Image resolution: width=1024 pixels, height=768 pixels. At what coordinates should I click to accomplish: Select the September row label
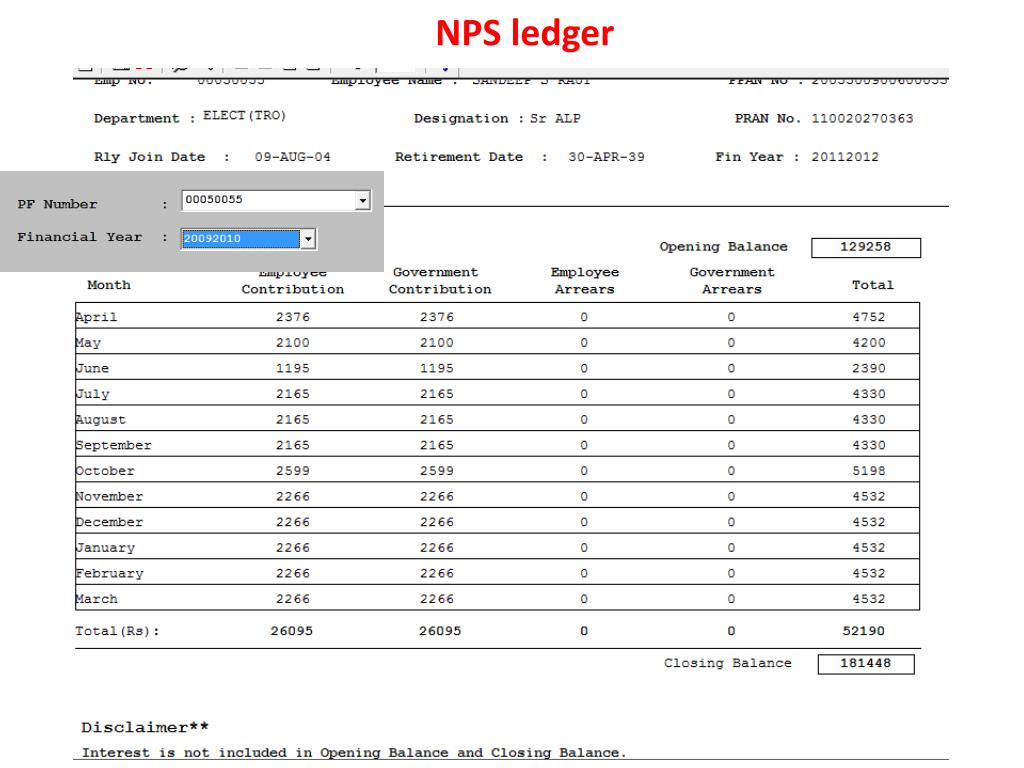point(114,445)
